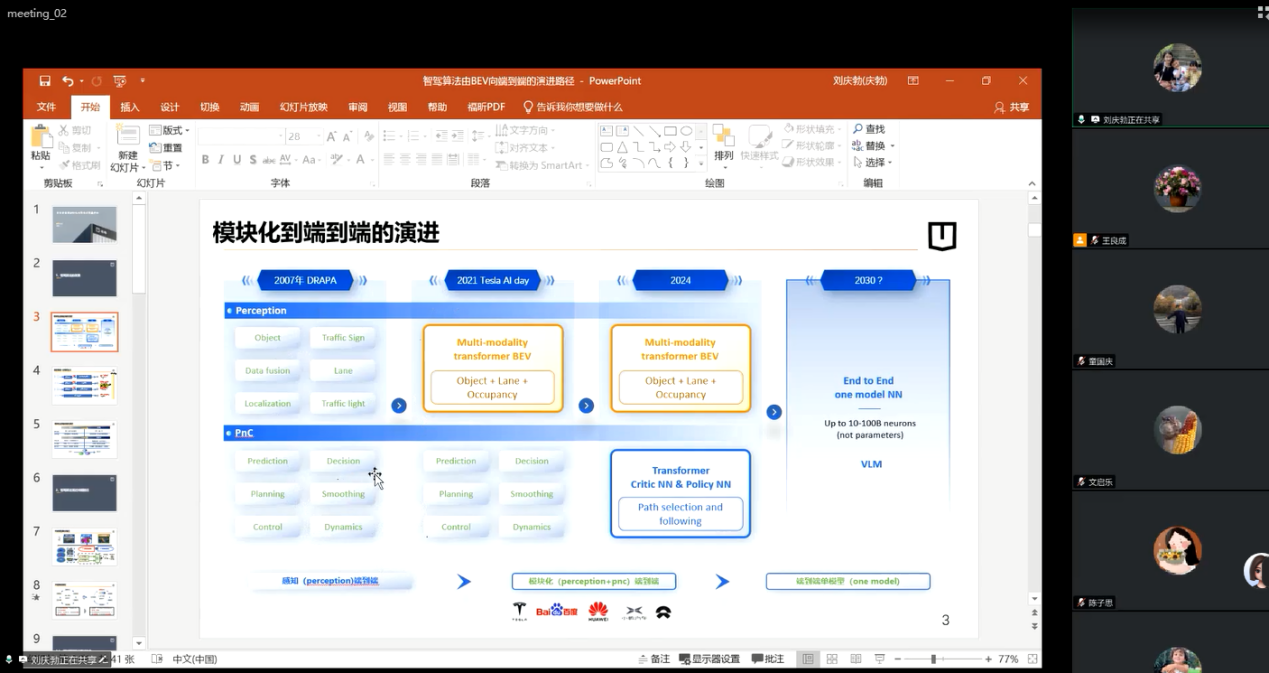1269x673 pixels.
Task: Open the Section (节) dropdown
Action: (167, 166)
